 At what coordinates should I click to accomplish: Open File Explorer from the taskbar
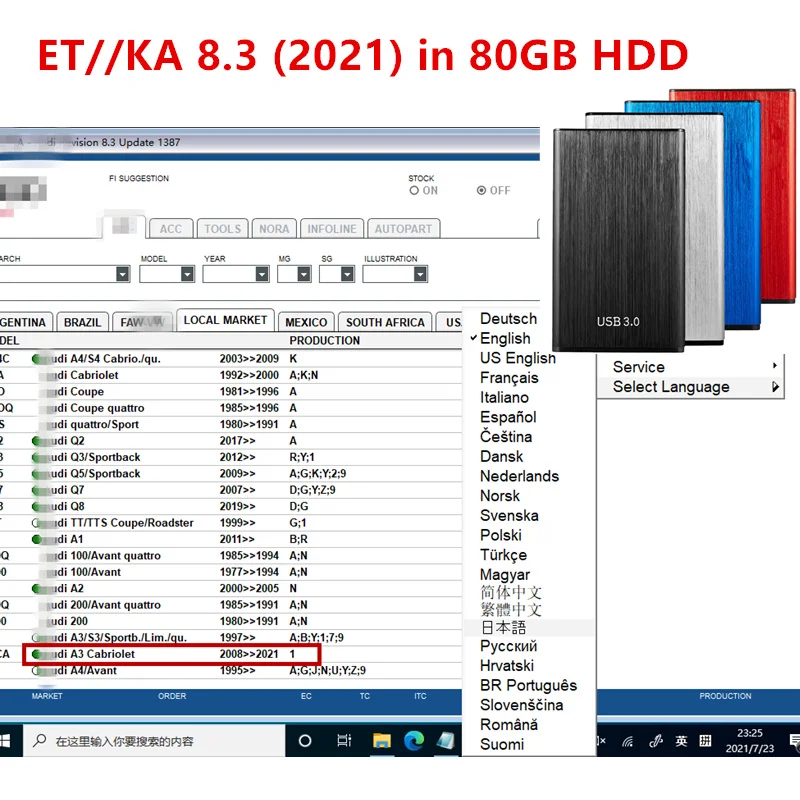coord(381,741)
